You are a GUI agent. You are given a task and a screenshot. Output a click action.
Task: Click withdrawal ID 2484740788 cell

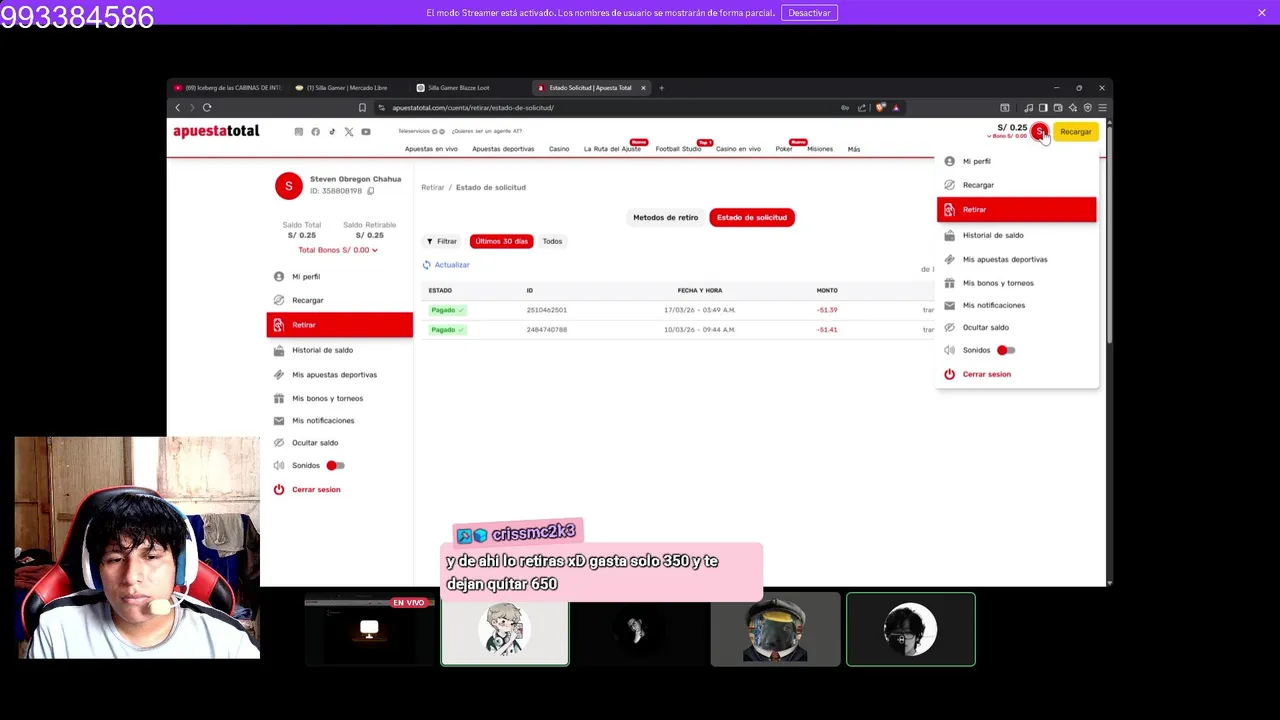[x=546, y=329]
